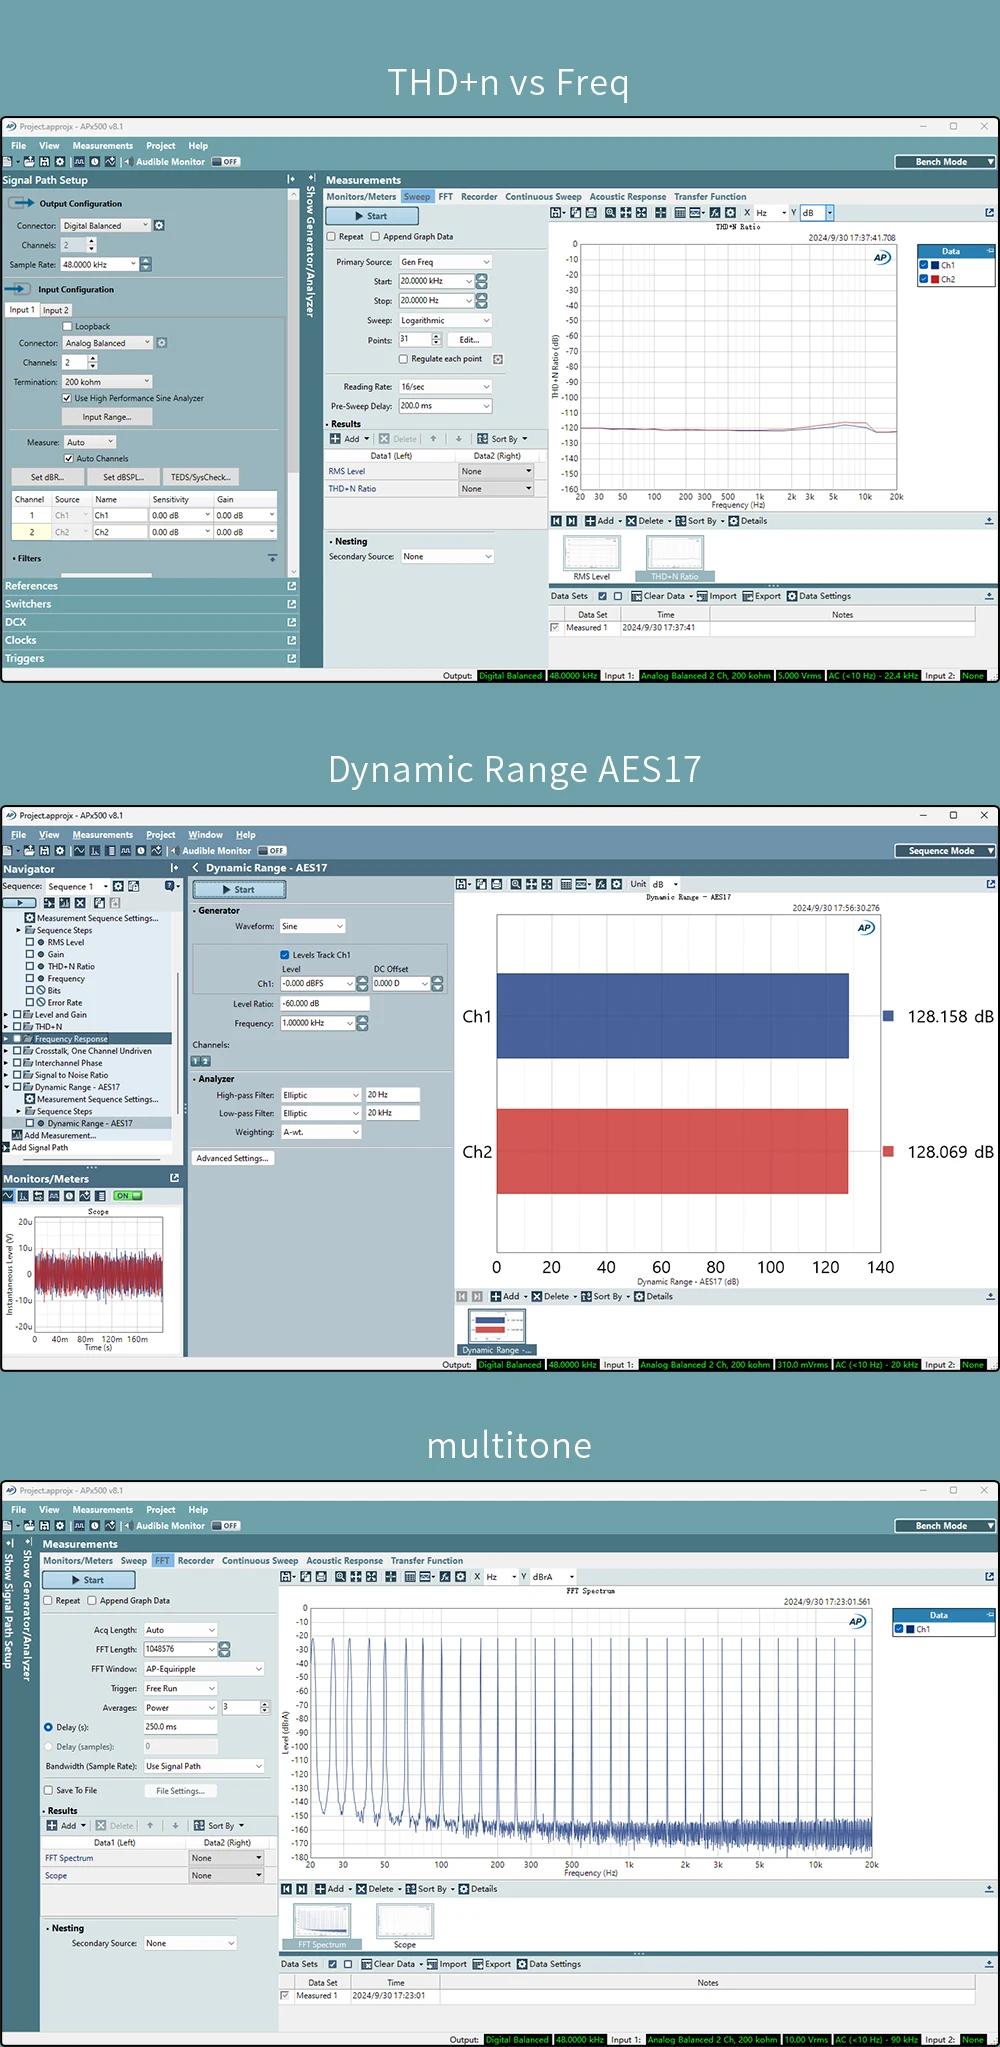Click the Input Range... button

[x=106, y=417]
